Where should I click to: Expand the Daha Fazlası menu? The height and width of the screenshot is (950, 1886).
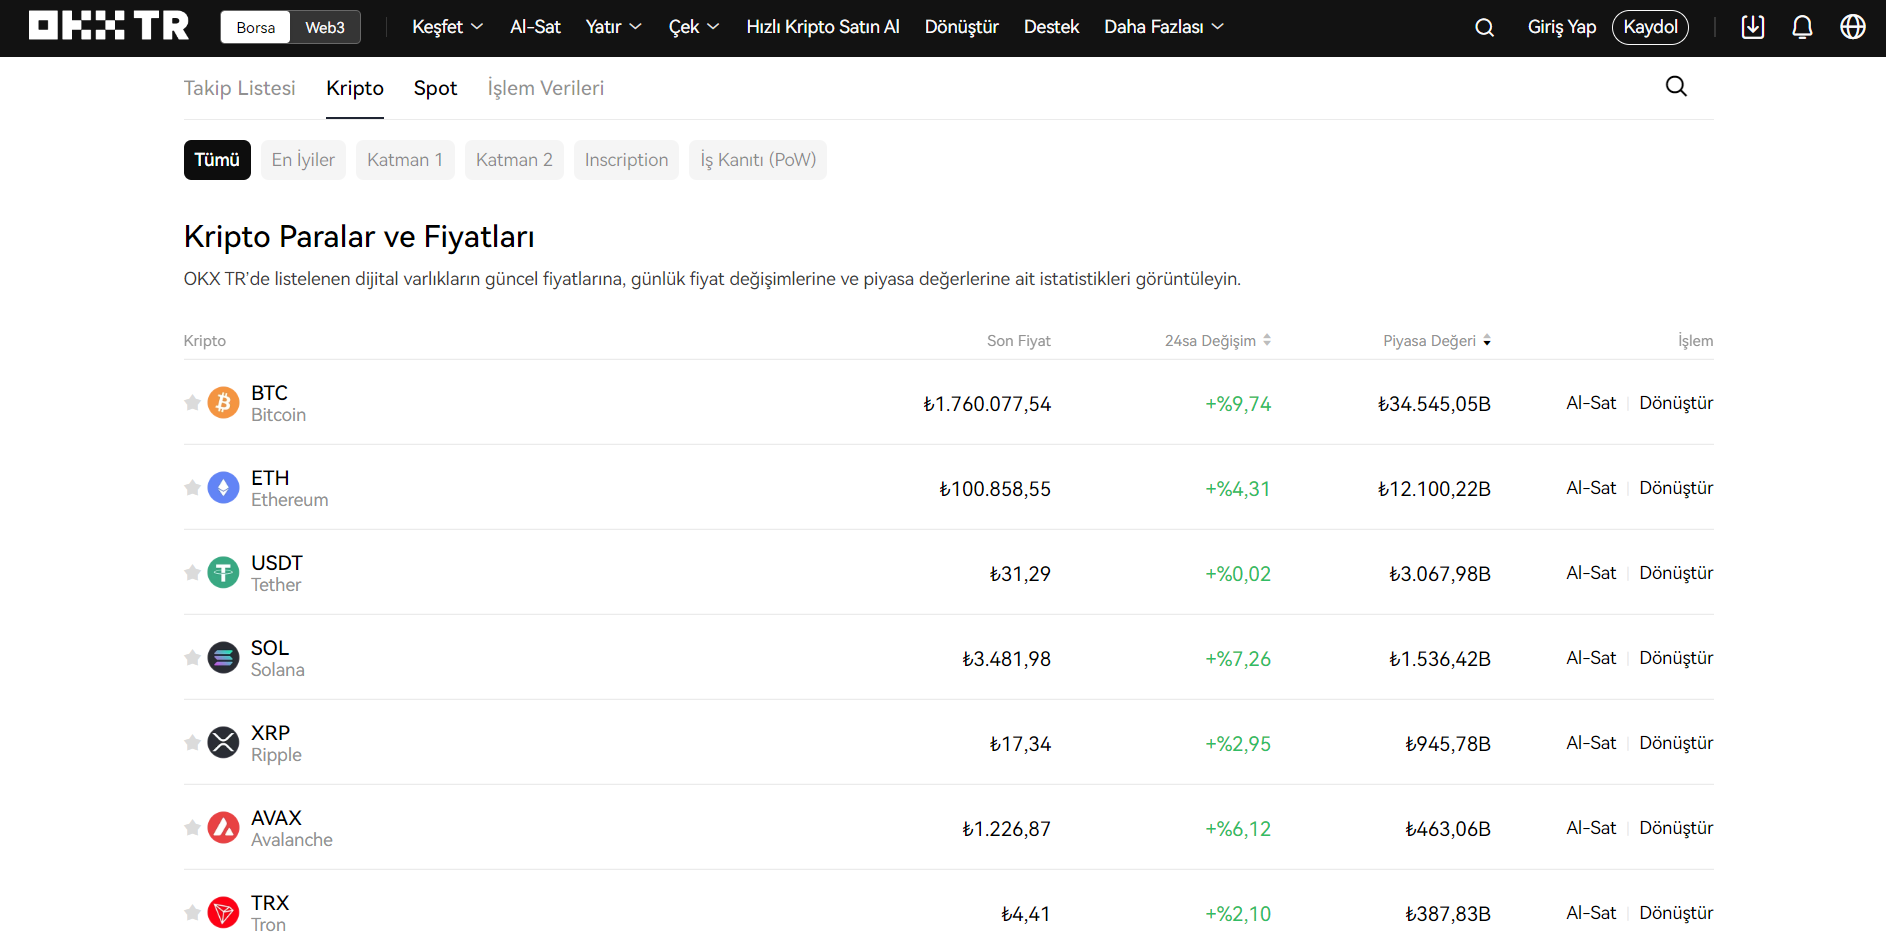1163,27
